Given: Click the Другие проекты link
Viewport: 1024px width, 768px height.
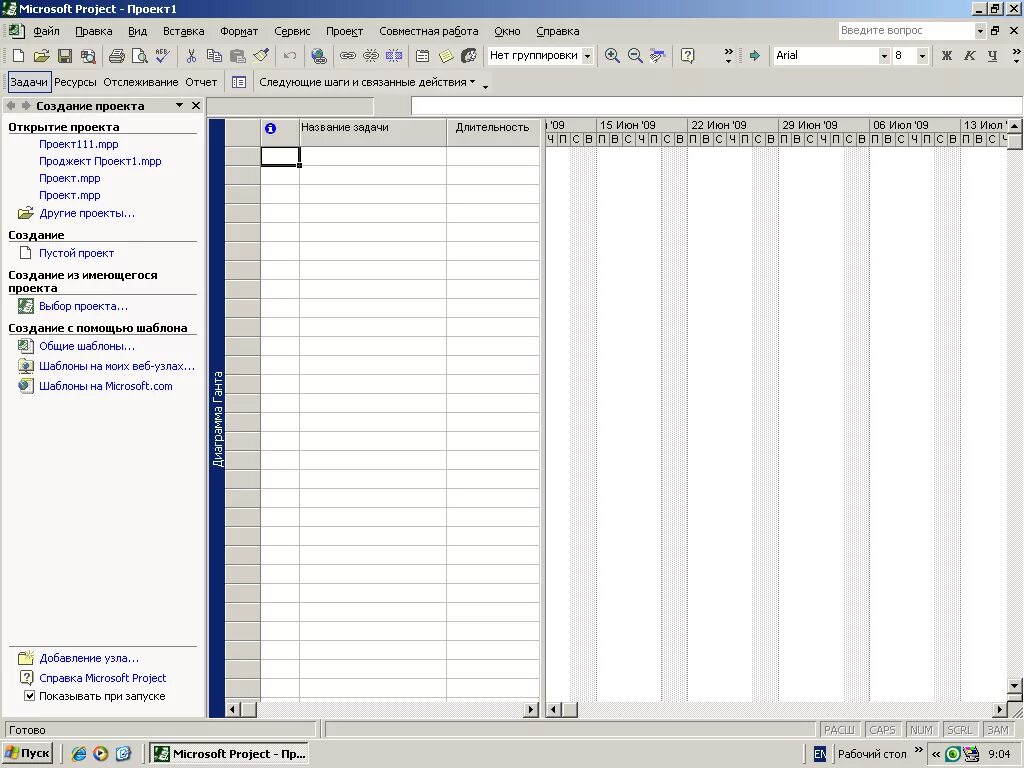Looking at the screenshot, I should [87, 214].
